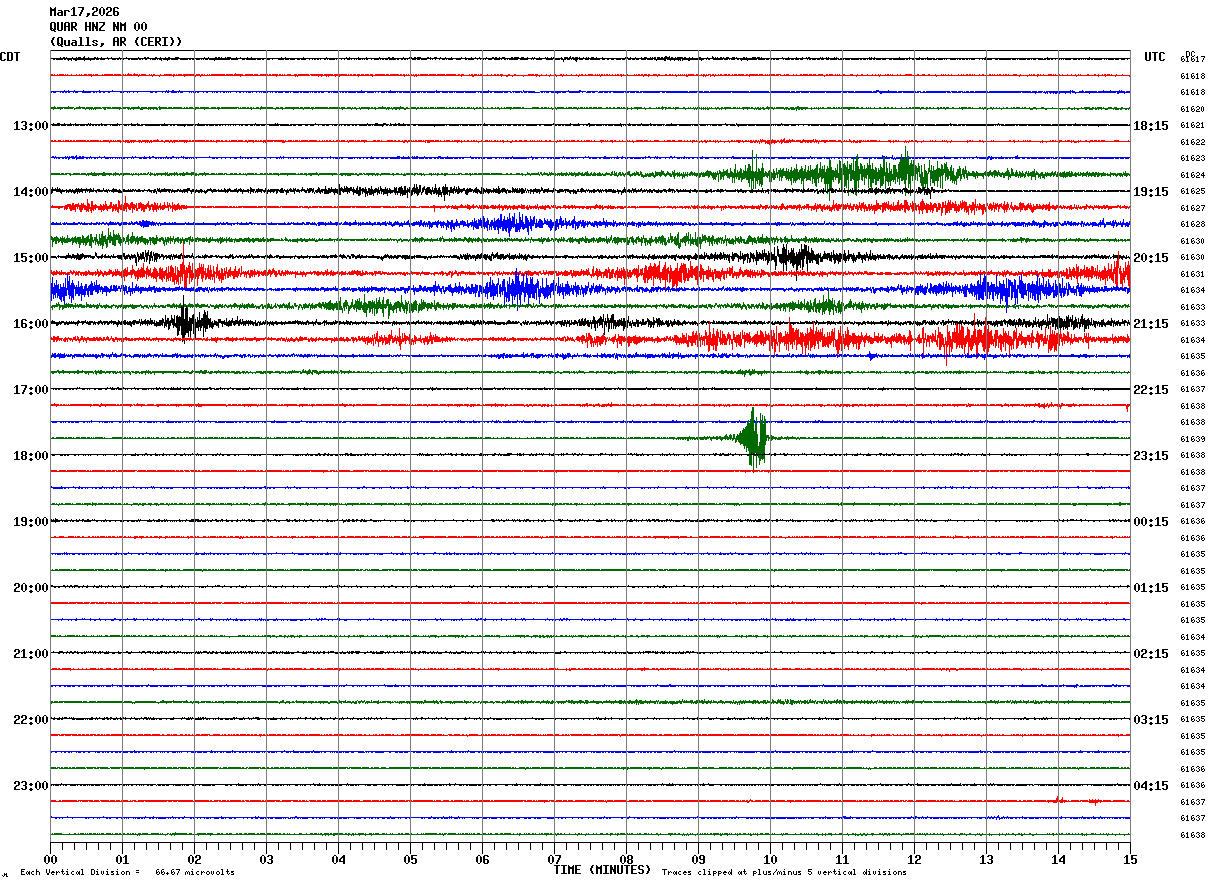Click the CDT timezone label
The image size is (1210, 886).
[10, 57]
